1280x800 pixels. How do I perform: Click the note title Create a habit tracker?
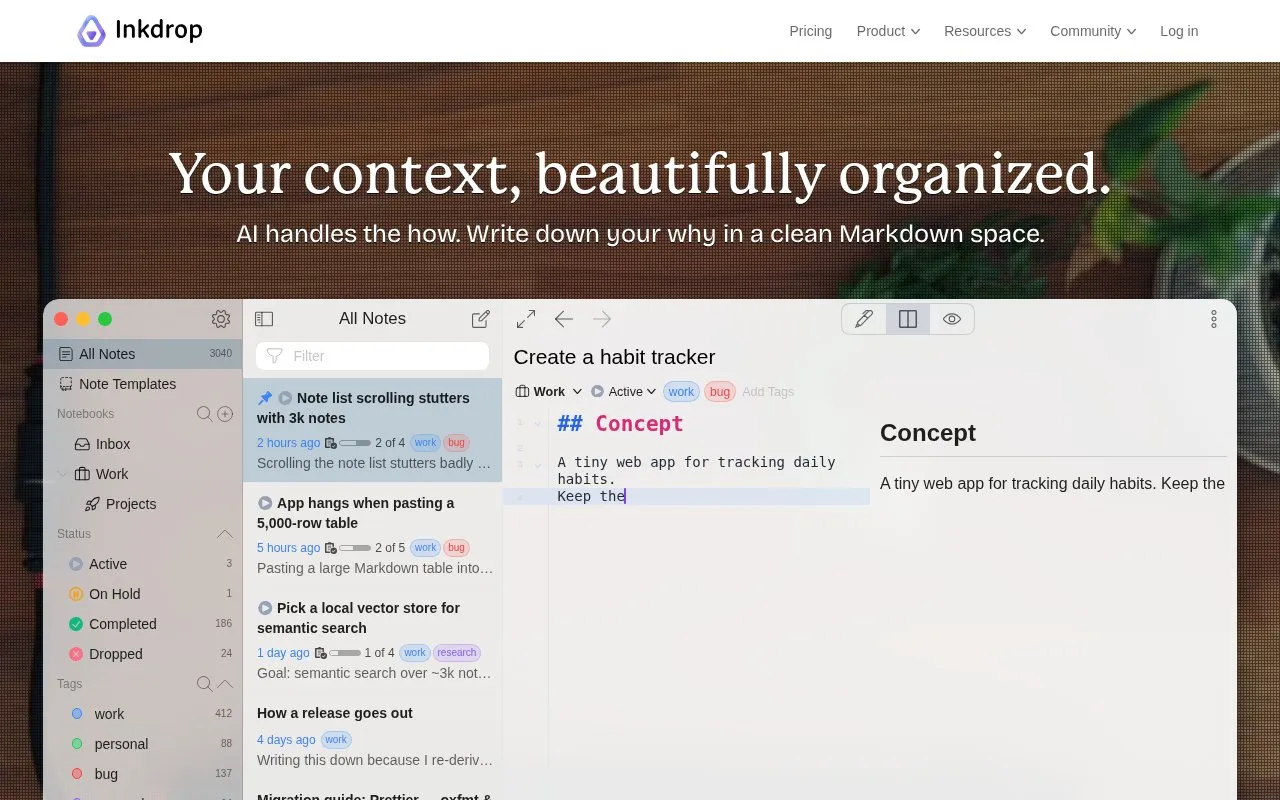point(614,357)
